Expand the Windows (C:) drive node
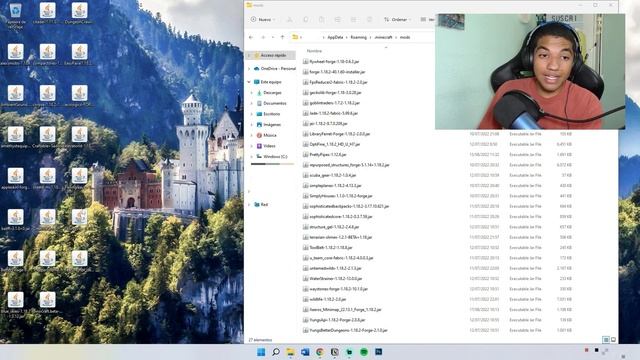Viewport: 640px width, 360px height. [x=252, y=156]
